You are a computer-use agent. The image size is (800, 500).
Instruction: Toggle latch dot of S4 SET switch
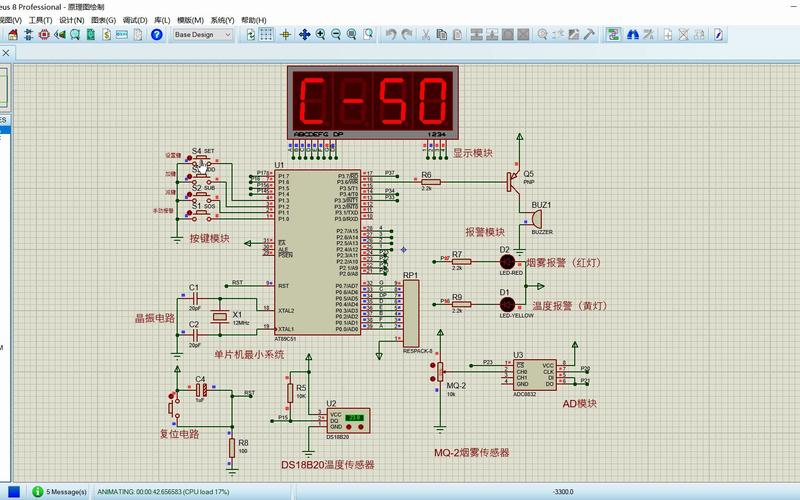pos(190,158)
